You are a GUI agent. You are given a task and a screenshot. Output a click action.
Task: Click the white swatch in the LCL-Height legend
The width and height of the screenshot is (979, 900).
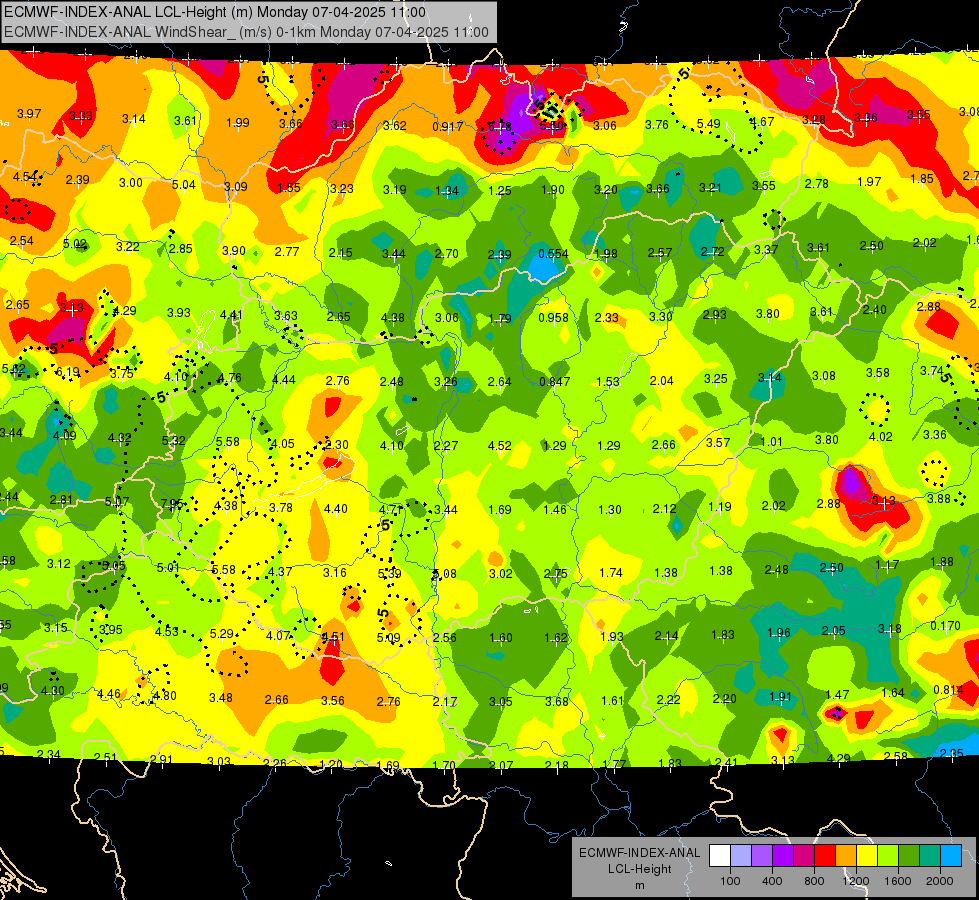click(x=720, y=856)
